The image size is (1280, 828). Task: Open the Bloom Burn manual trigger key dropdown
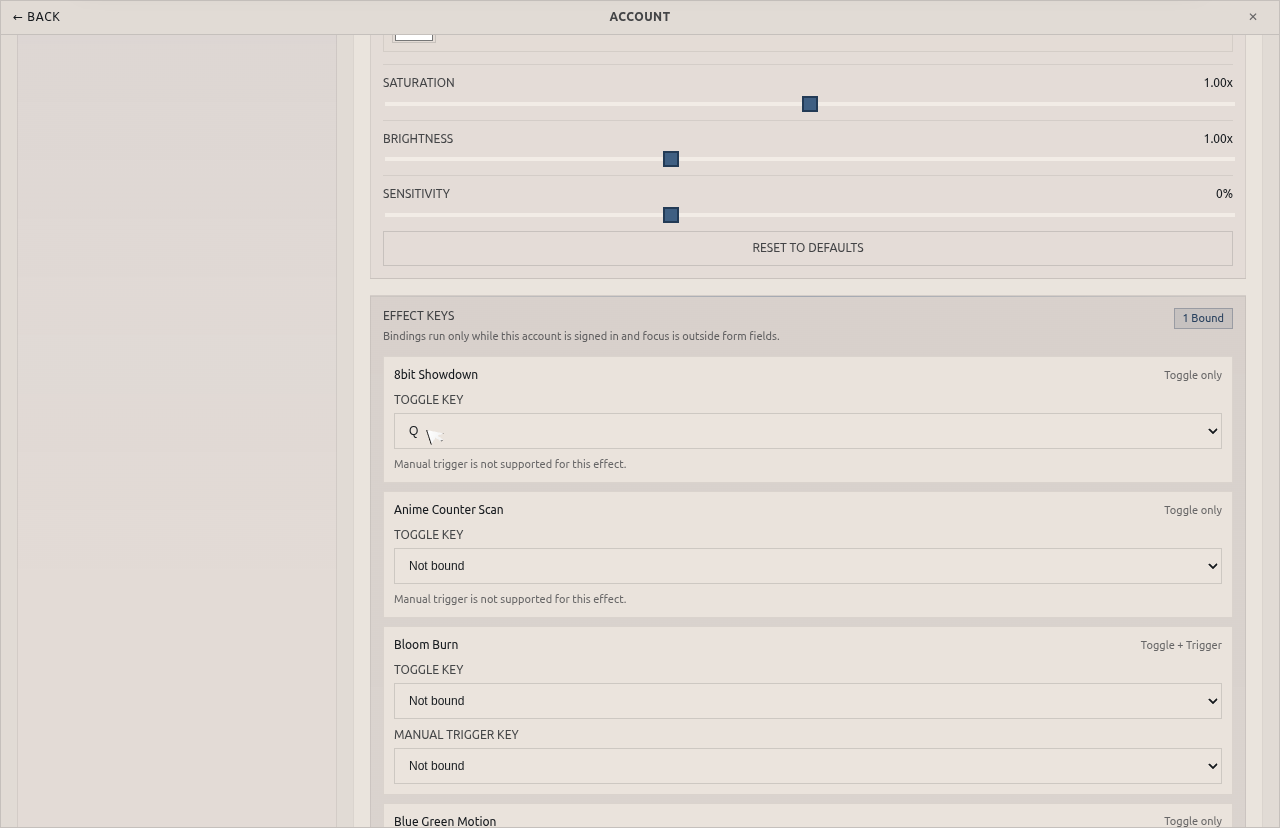tap(808, 765)
